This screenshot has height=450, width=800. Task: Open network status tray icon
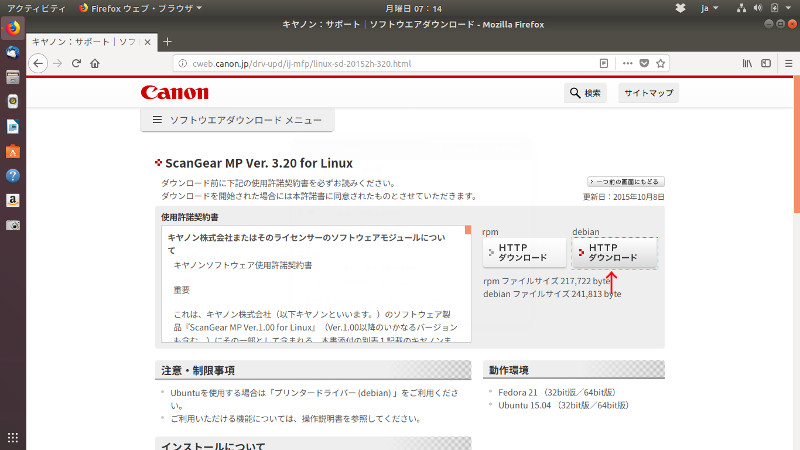(741, 8)
